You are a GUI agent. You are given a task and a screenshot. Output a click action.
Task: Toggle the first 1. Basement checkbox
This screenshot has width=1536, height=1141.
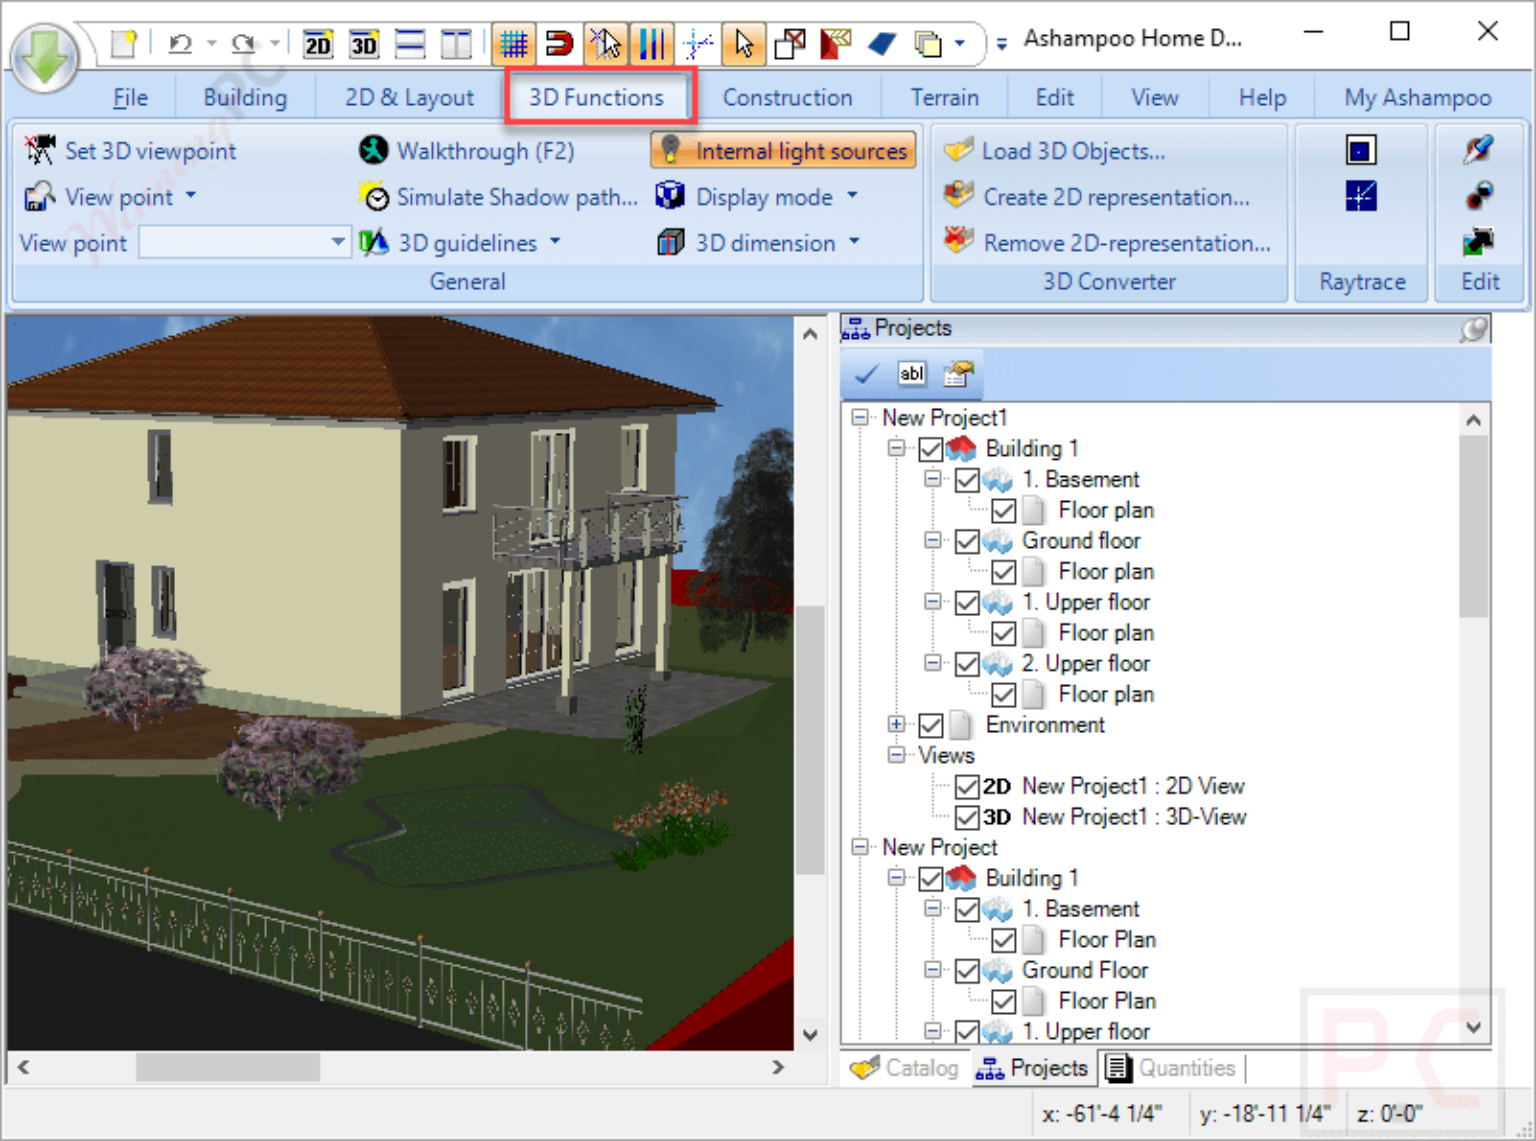point(967,480)
